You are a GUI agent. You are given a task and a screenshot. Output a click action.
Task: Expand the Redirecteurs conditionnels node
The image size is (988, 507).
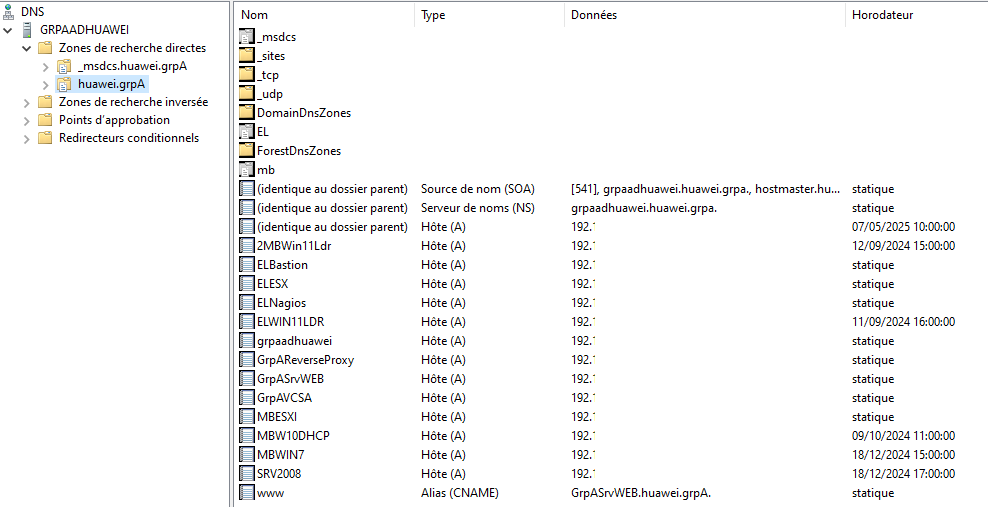coord(26,138)
